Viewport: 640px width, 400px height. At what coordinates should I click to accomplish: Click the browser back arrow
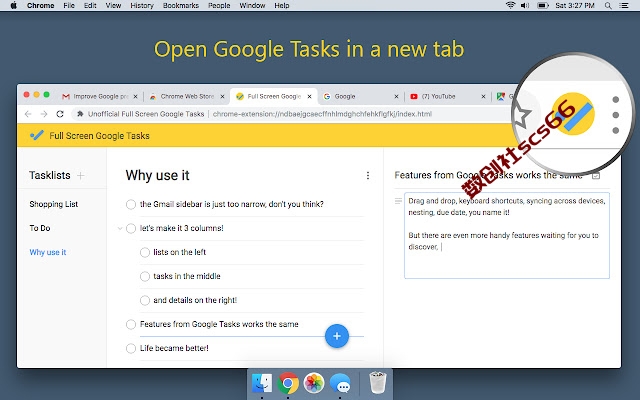tap(28, 114)
